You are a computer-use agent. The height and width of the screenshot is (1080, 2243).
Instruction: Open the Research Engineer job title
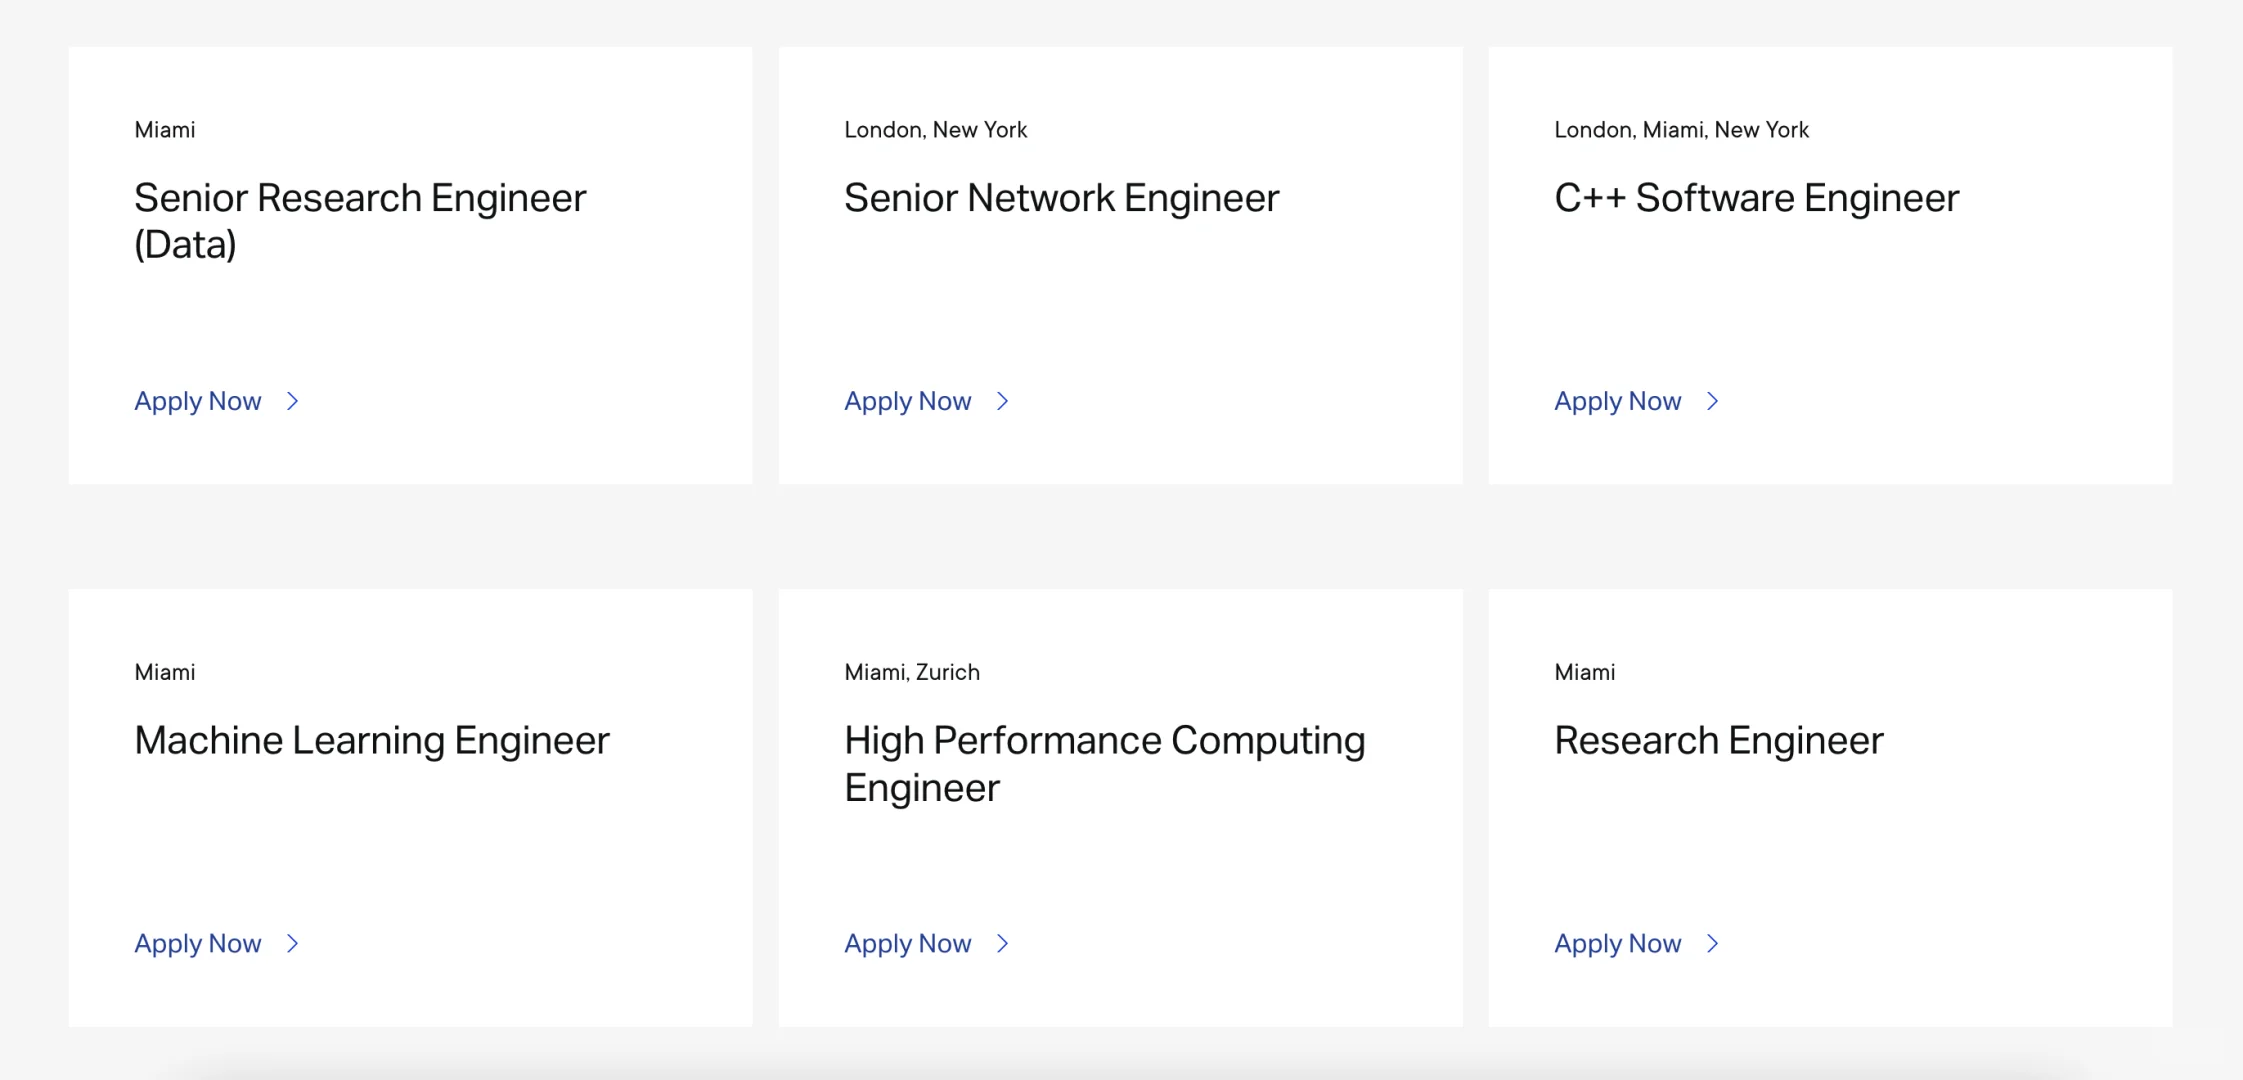[1718, 741]
